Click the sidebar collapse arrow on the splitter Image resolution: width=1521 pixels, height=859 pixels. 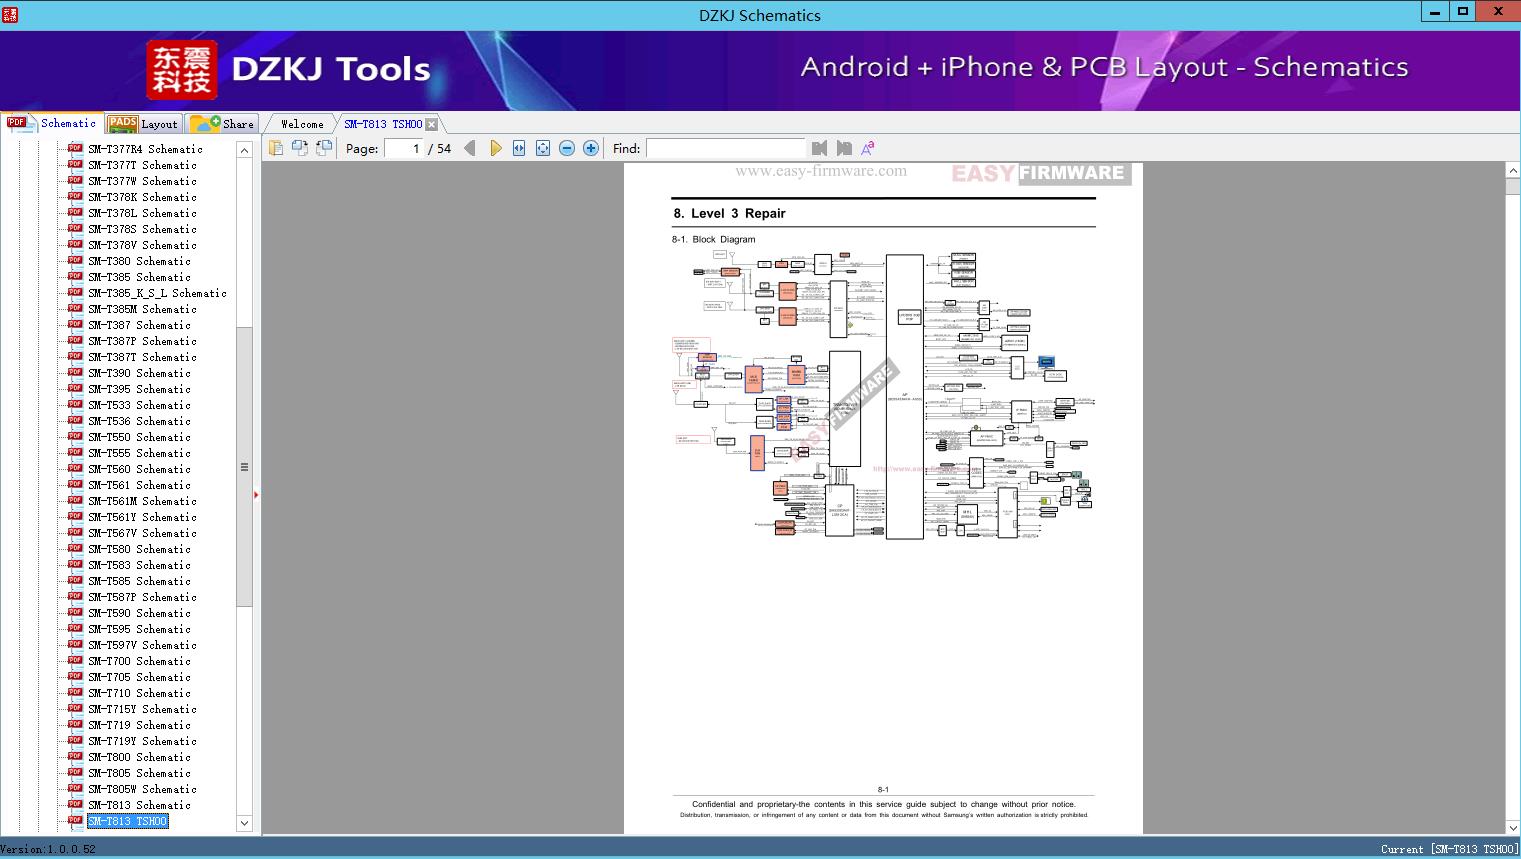click(x=256, y=495)
